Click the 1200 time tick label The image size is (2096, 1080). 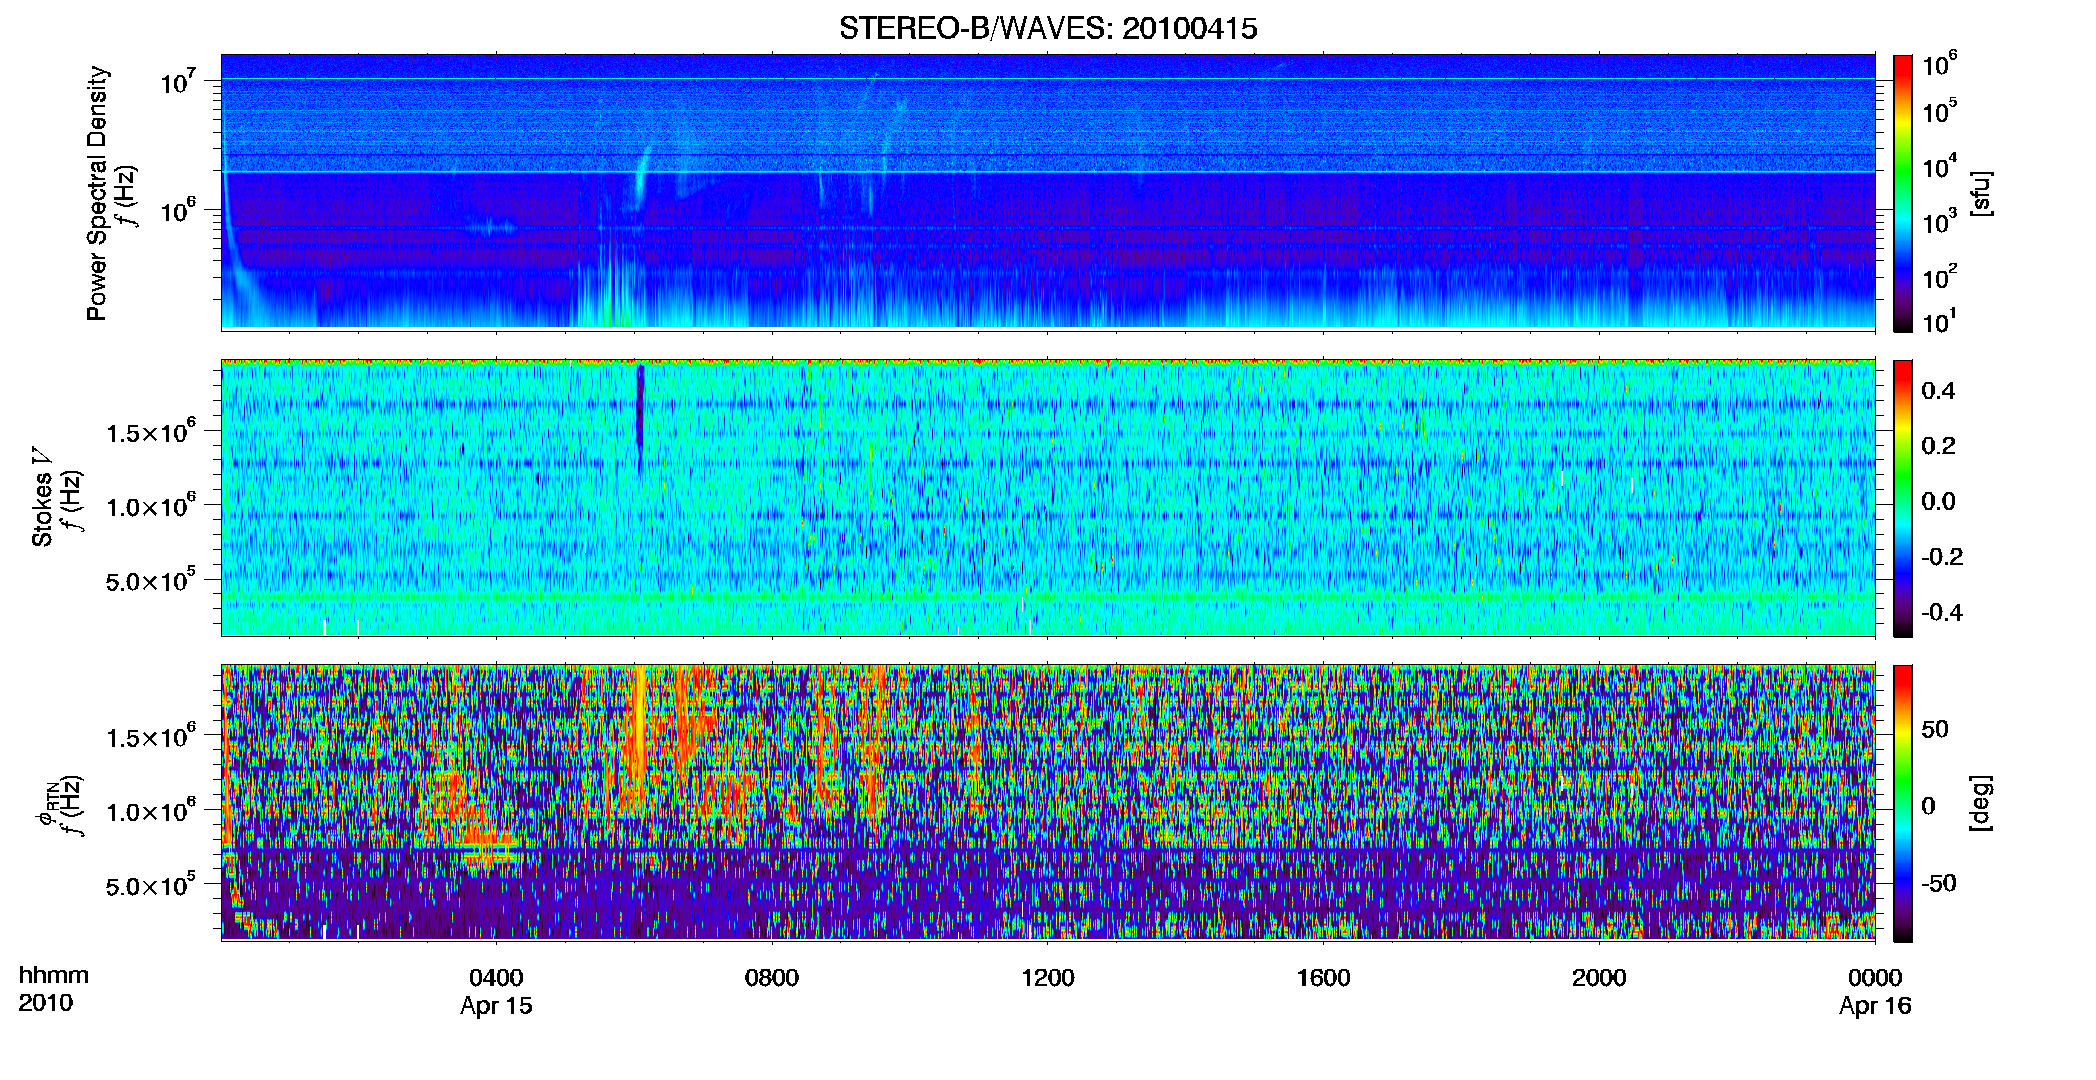[1047, 978]
